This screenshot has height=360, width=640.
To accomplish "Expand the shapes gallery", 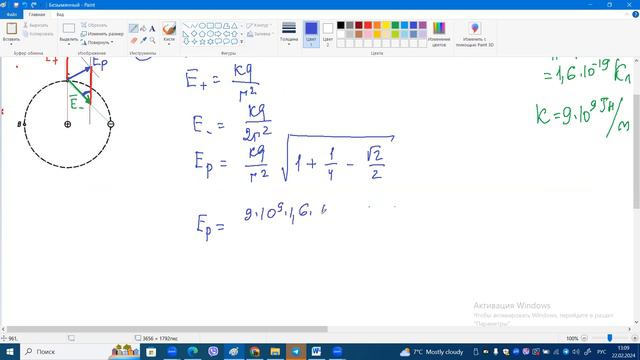I will (x=242, y=42).
